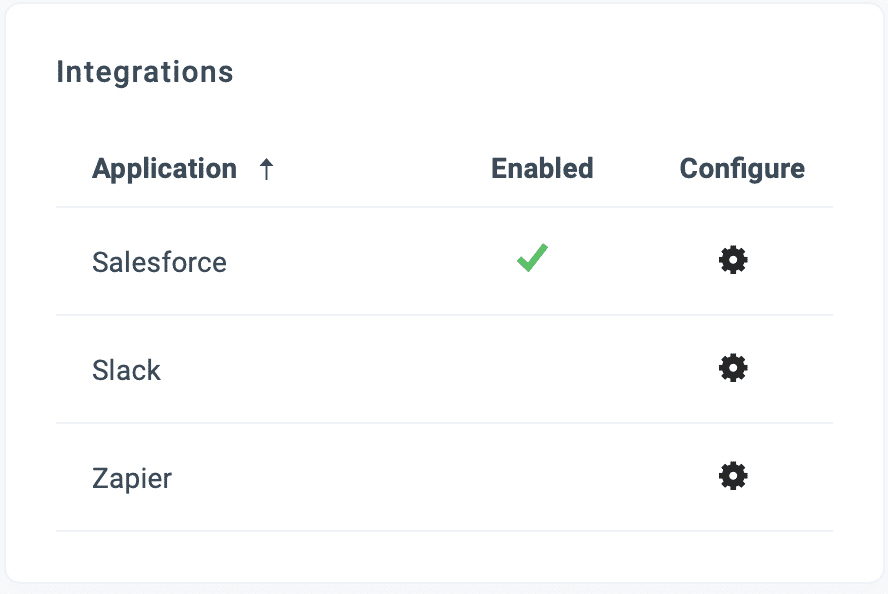Sort table by the Application column header
This screenshot has width=888, height=594.
pyautogui.click(x=164, y=169)
